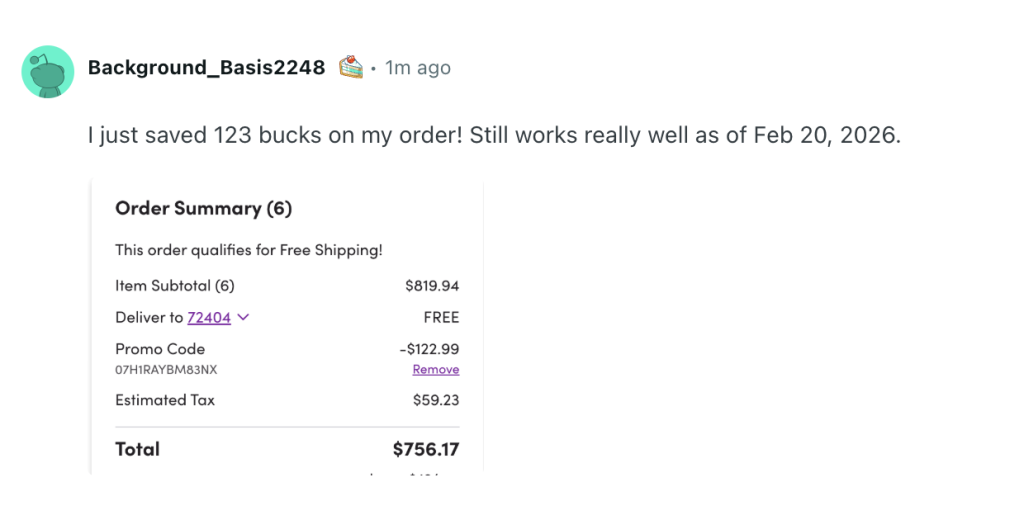Click the green Reddit avatar icon
1024x520 pixels.
tap(48, 71)
